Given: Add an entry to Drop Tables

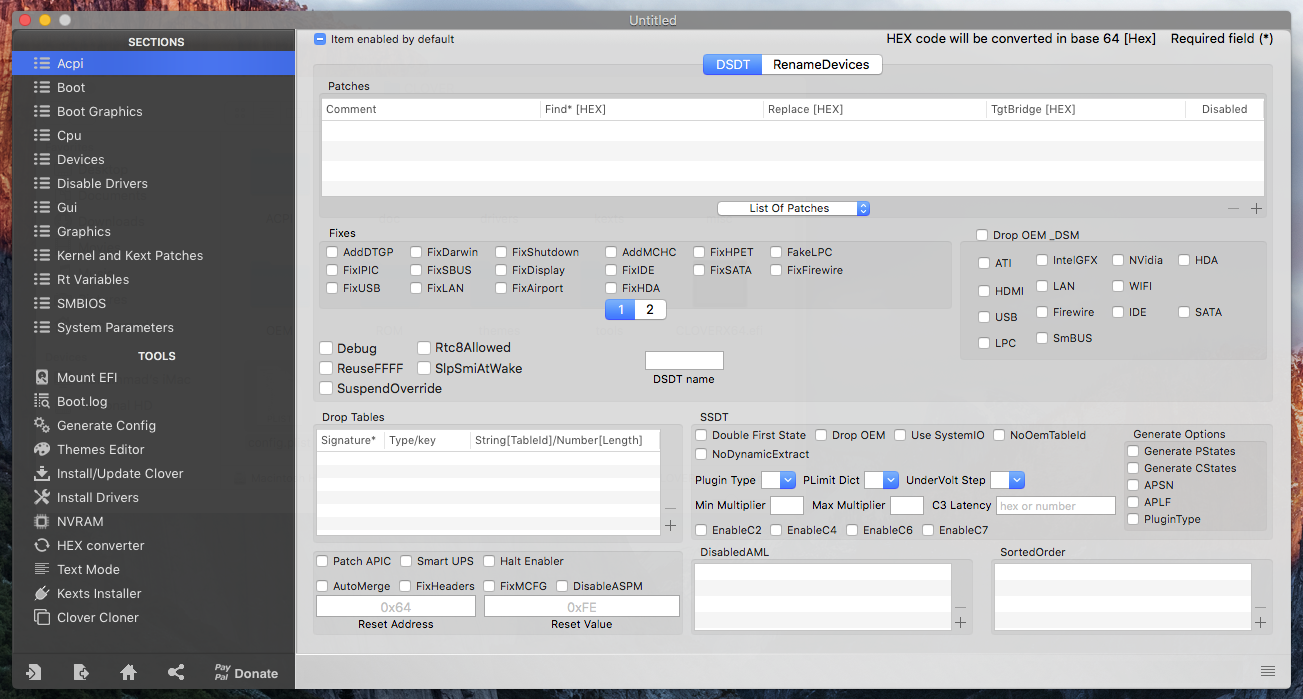Looking at the screenshot, I should (x=670, y=526).
